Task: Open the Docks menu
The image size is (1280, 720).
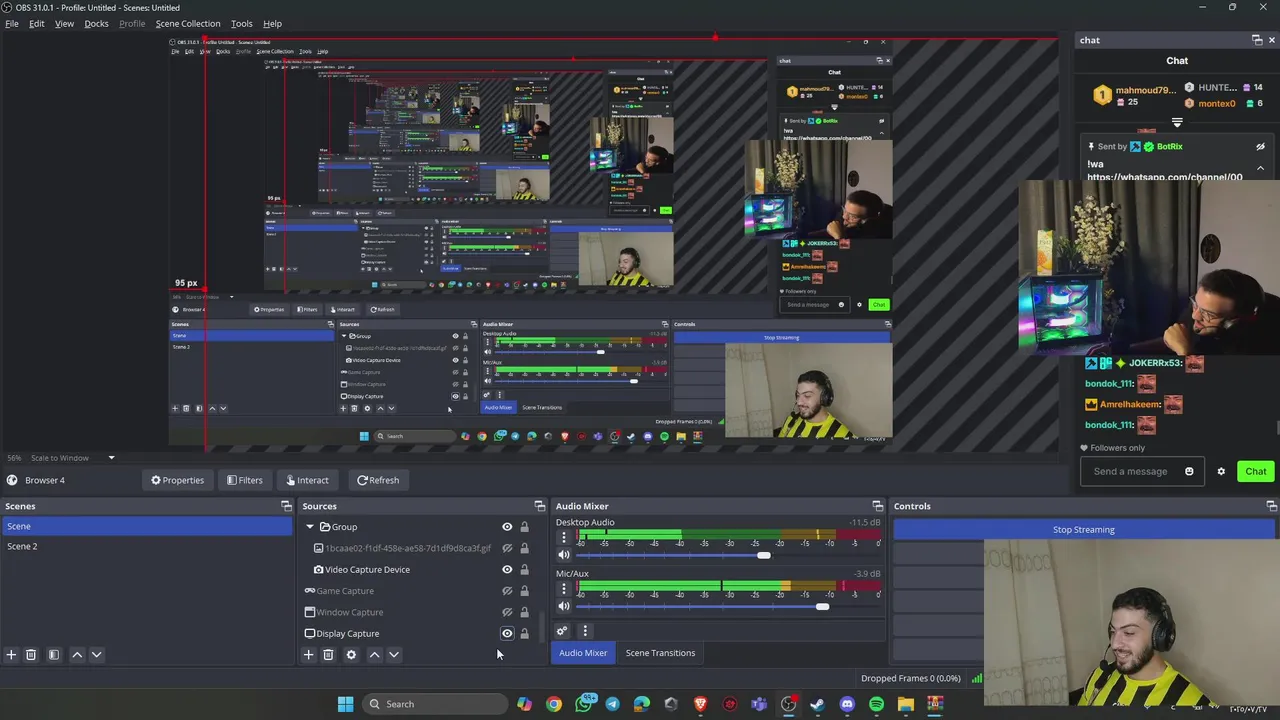Action: click(97, 23)
